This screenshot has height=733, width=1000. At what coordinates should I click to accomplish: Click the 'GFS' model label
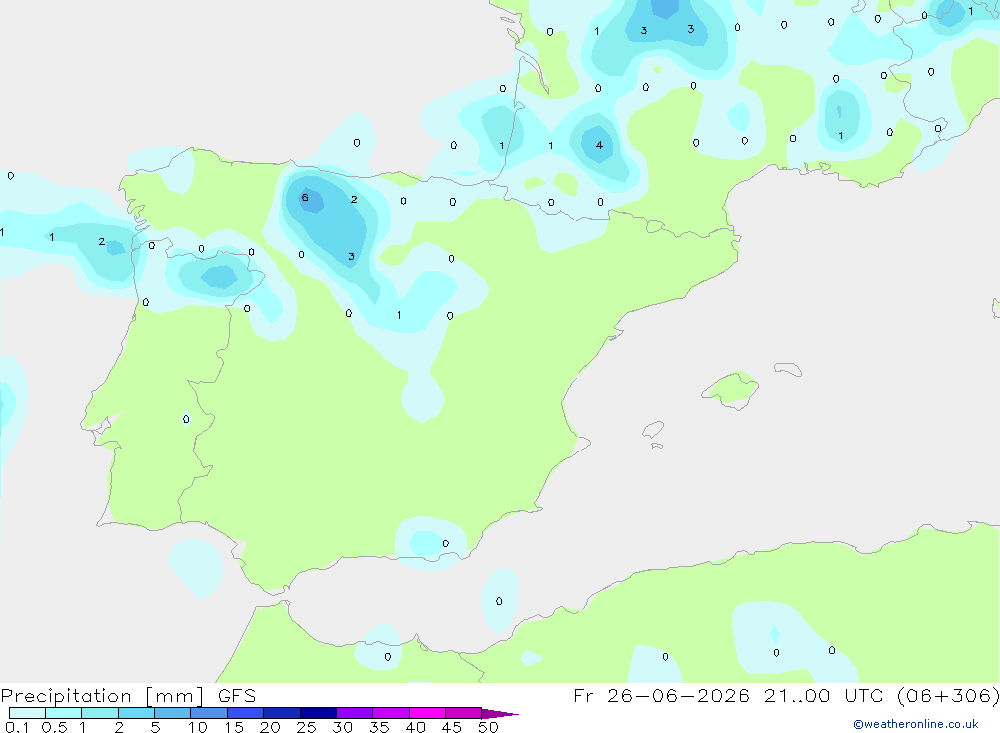(237, 696)
